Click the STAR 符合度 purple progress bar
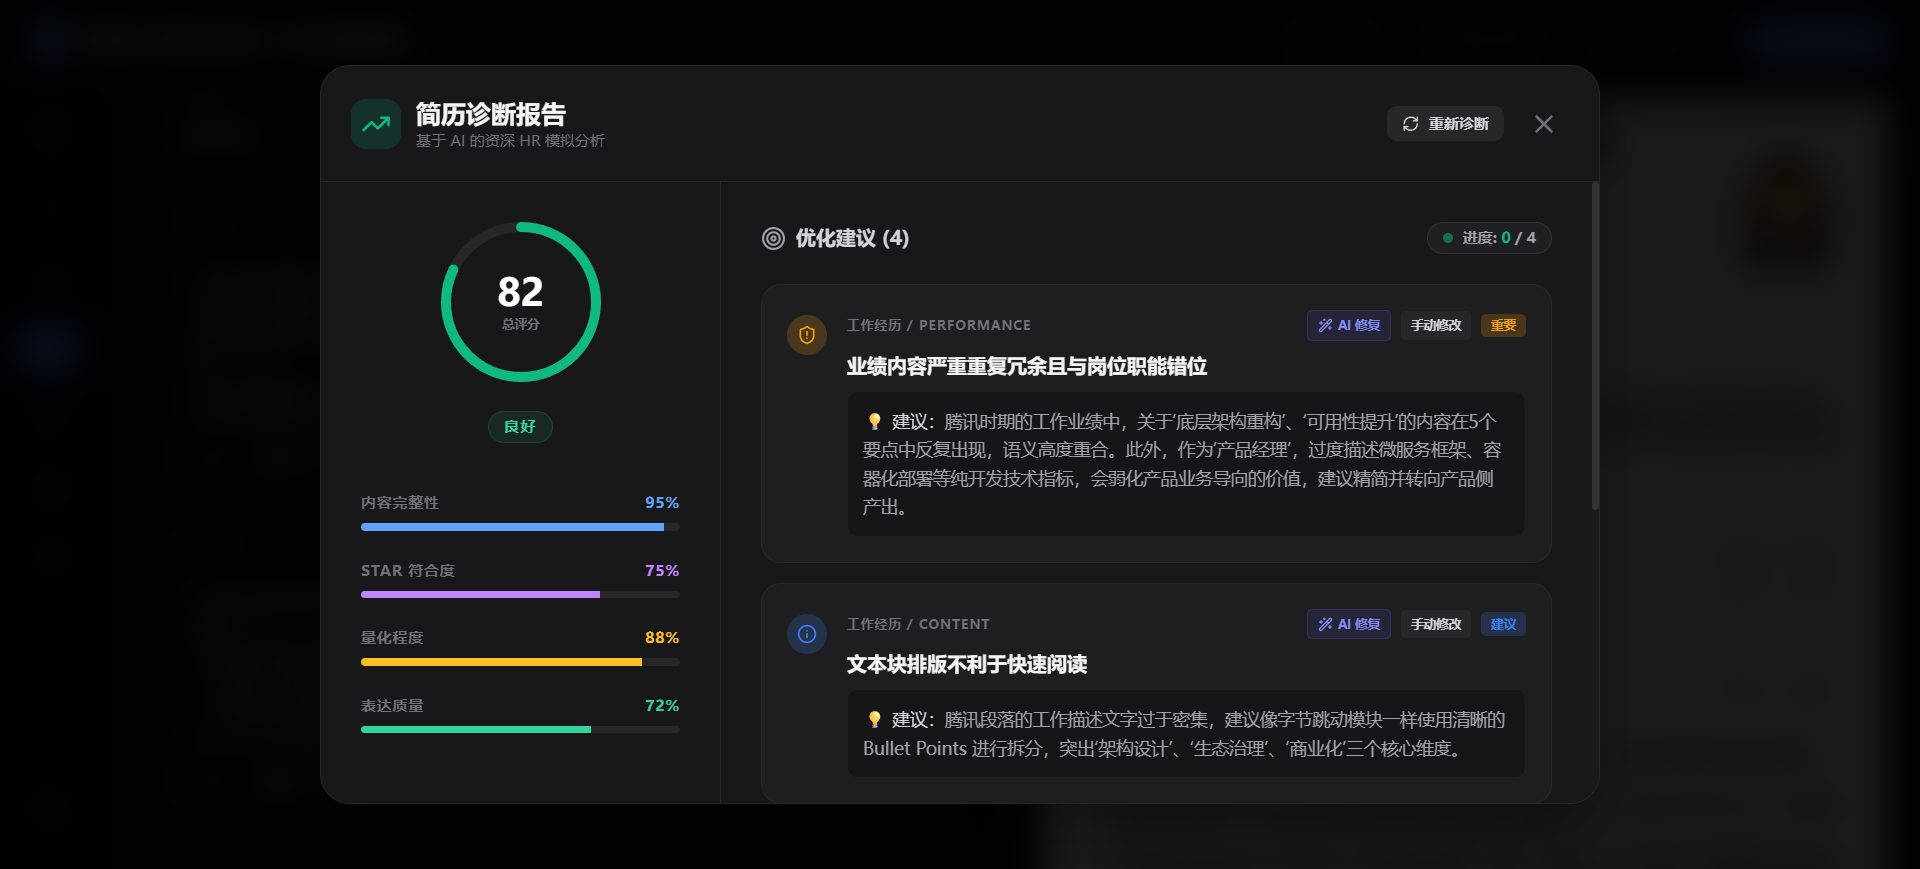The image size is (1920, 869). tap(520, 595)
